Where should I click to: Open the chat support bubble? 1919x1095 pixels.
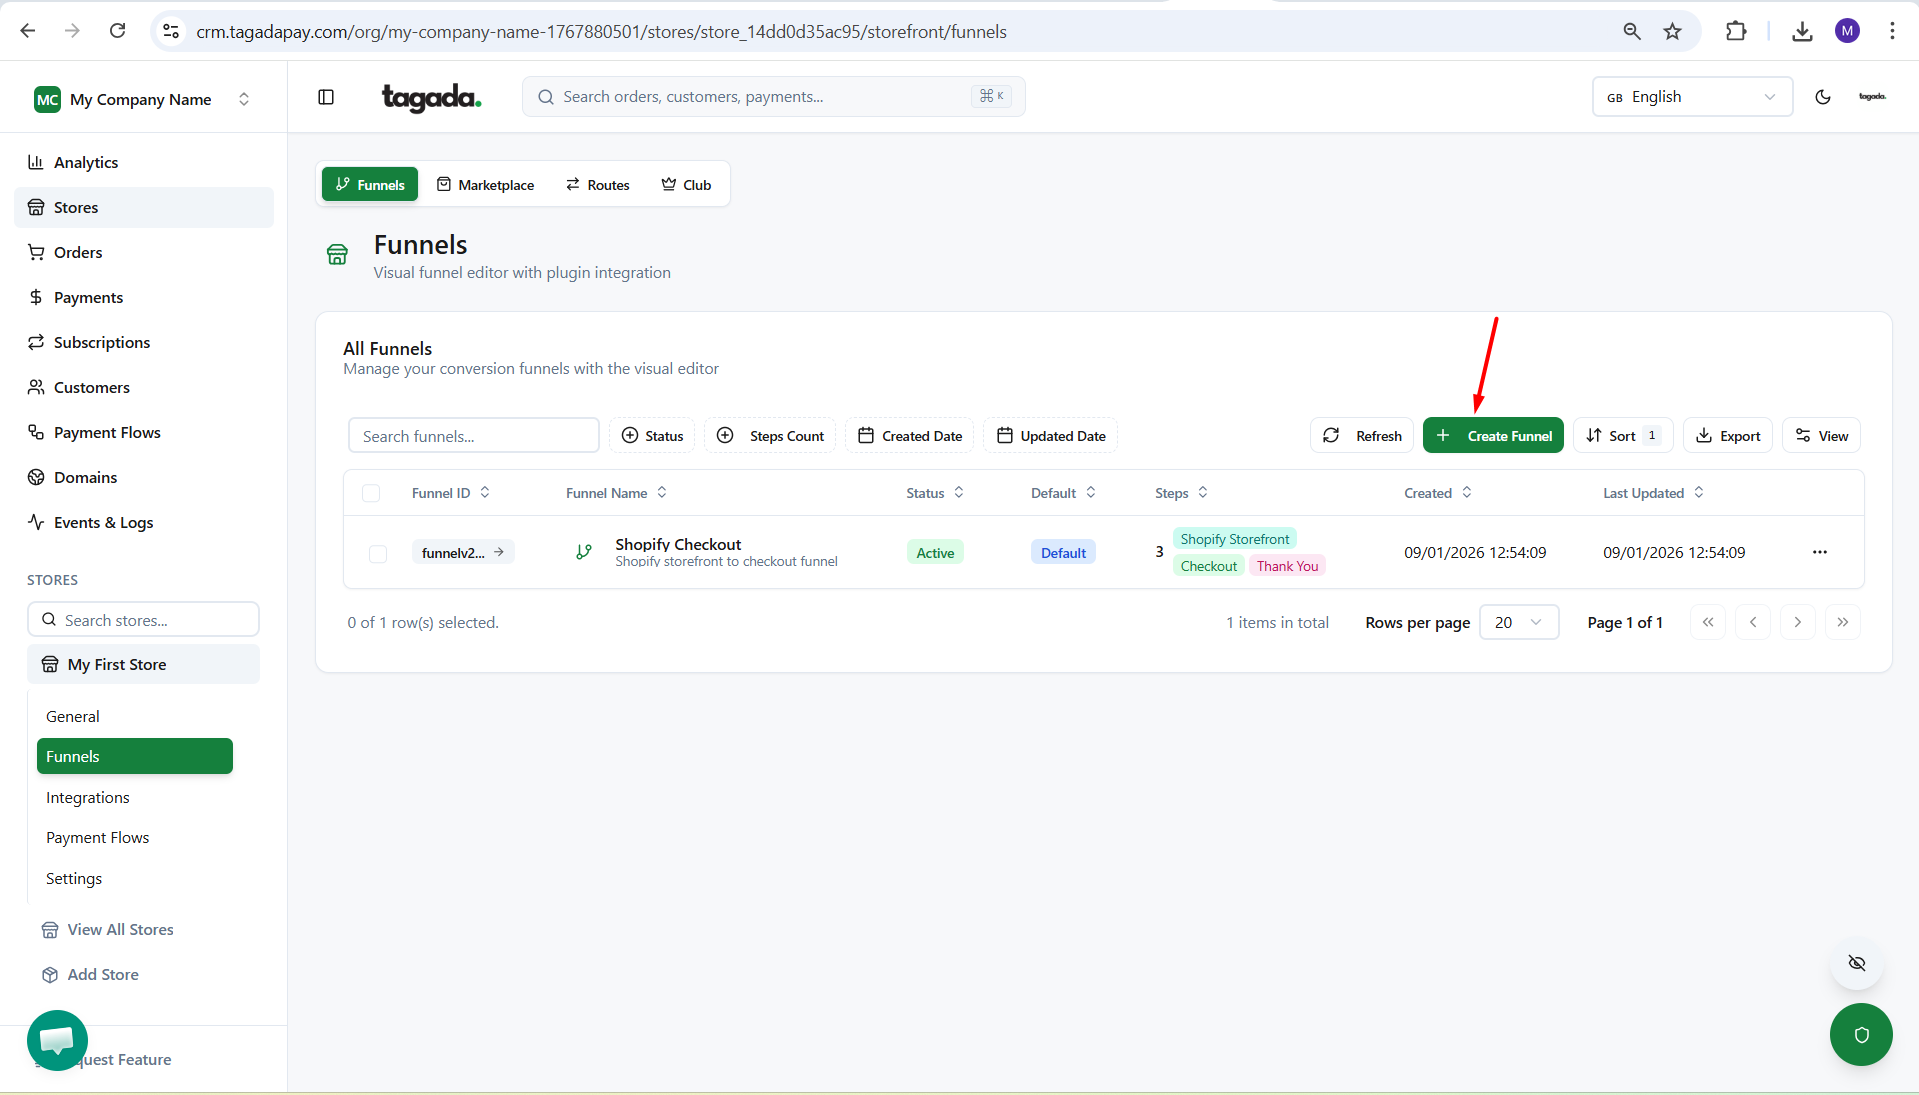[57, 1040]
